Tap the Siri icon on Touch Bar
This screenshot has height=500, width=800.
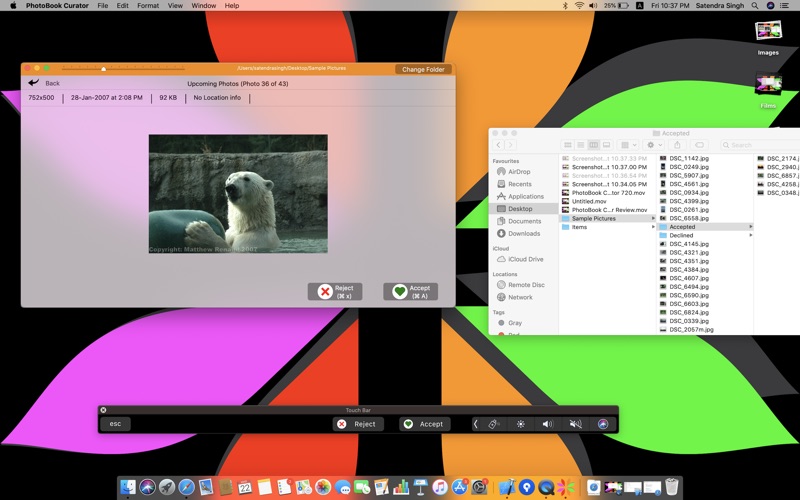pyautogui.click(x=603, y=424)
